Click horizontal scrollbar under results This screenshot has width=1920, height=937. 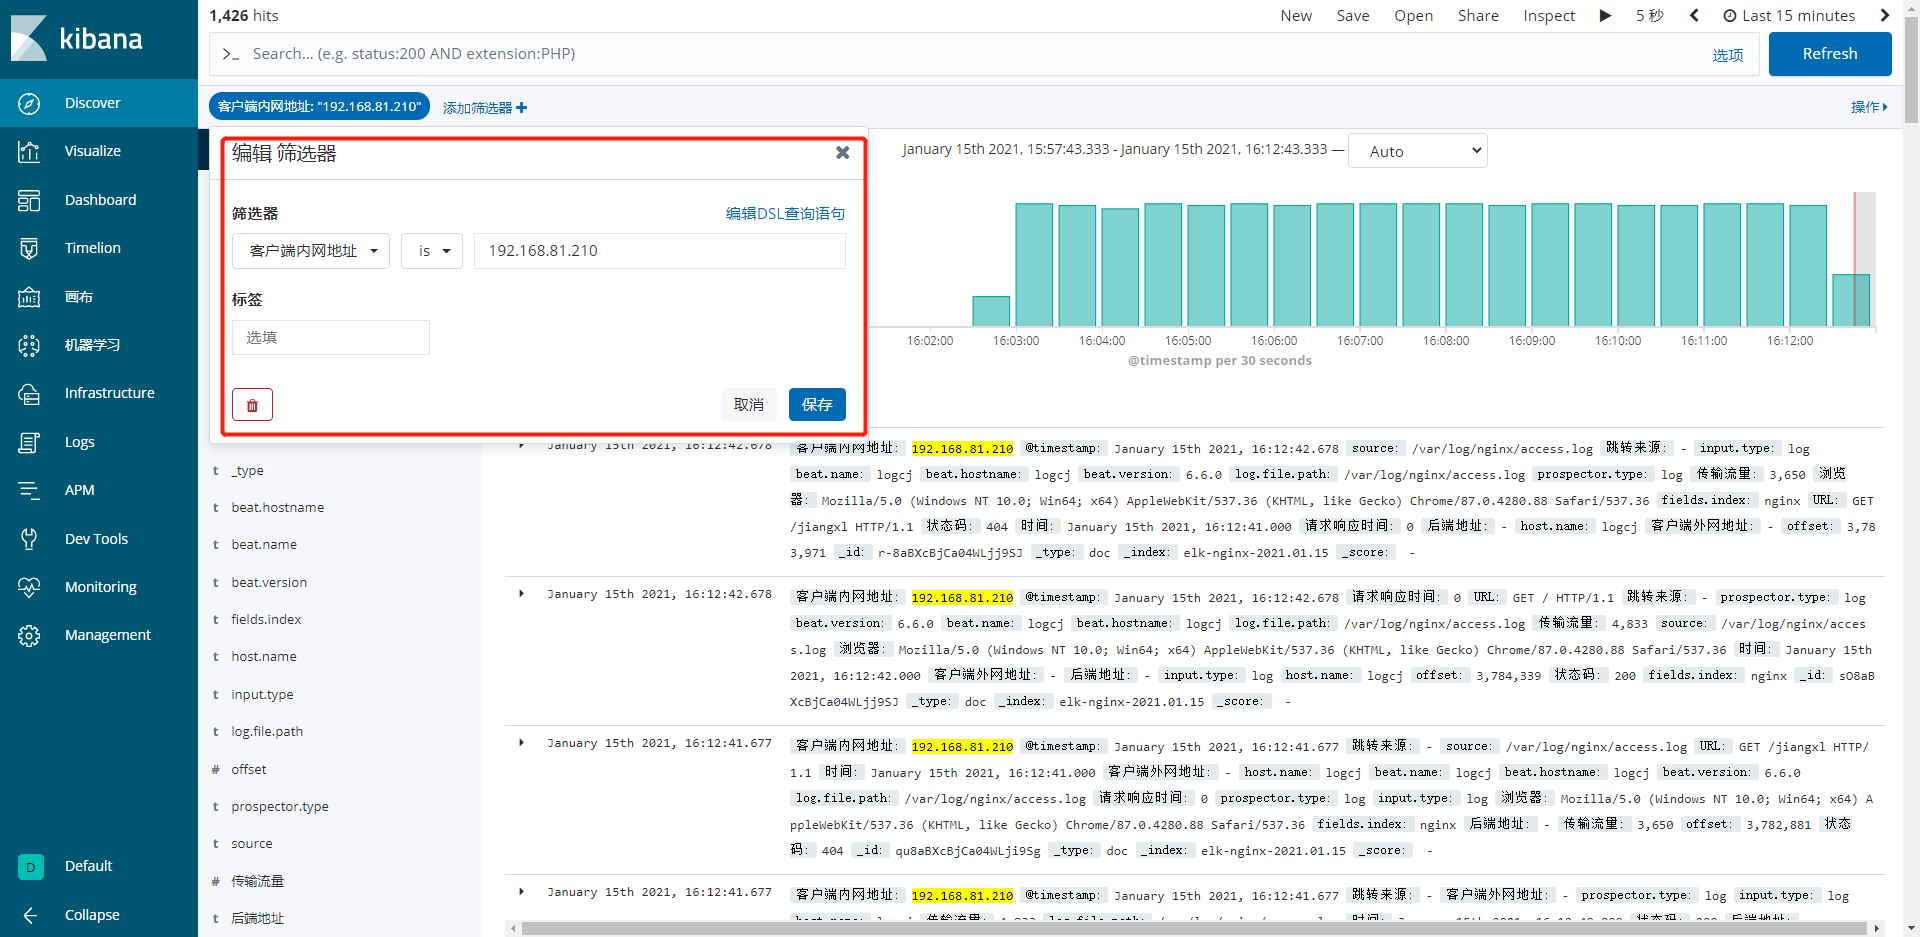[x=1195, y=929]
